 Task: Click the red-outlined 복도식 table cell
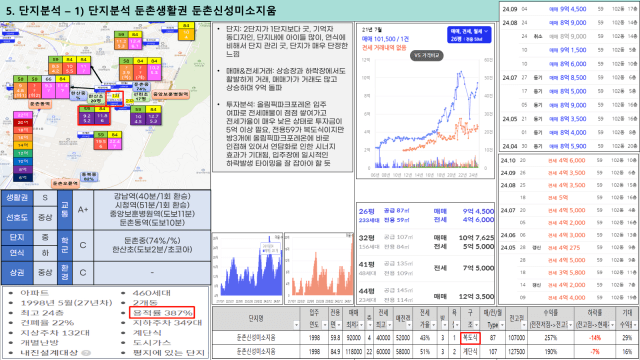pos(470,338)
